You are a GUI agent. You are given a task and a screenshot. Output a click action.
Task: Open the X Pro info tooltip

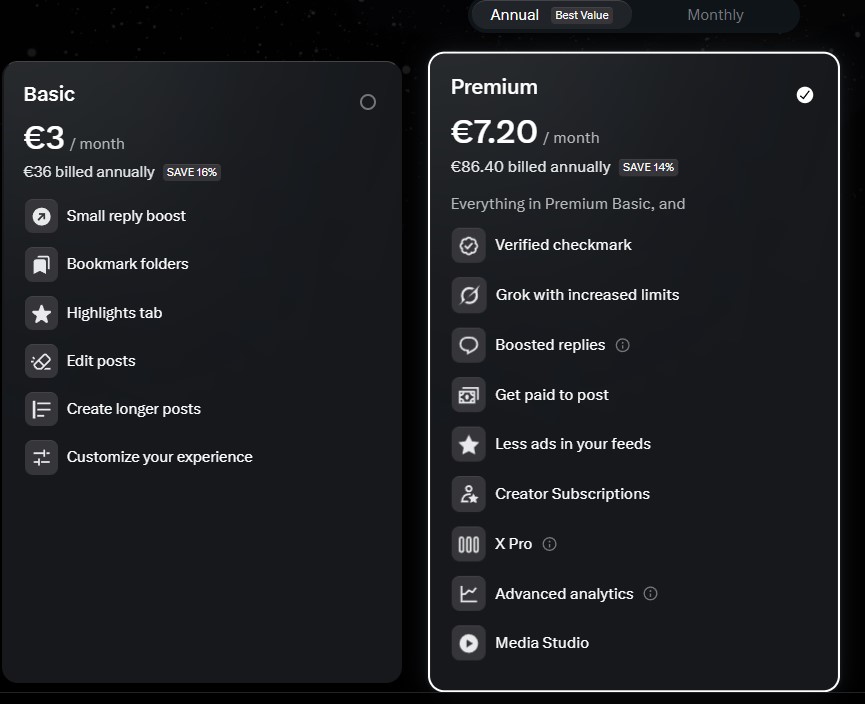(549, 544)
